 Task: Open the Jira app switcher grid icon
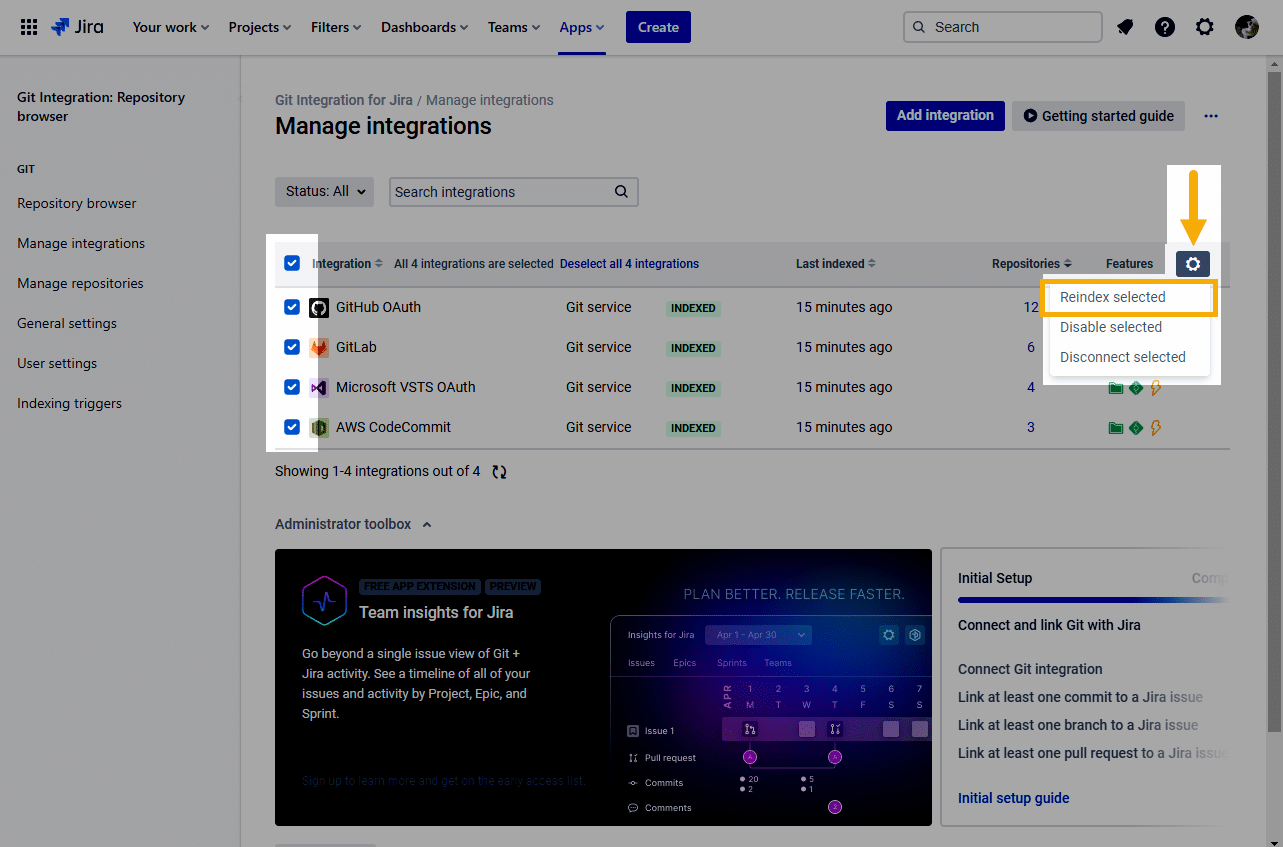coord(29,27)
